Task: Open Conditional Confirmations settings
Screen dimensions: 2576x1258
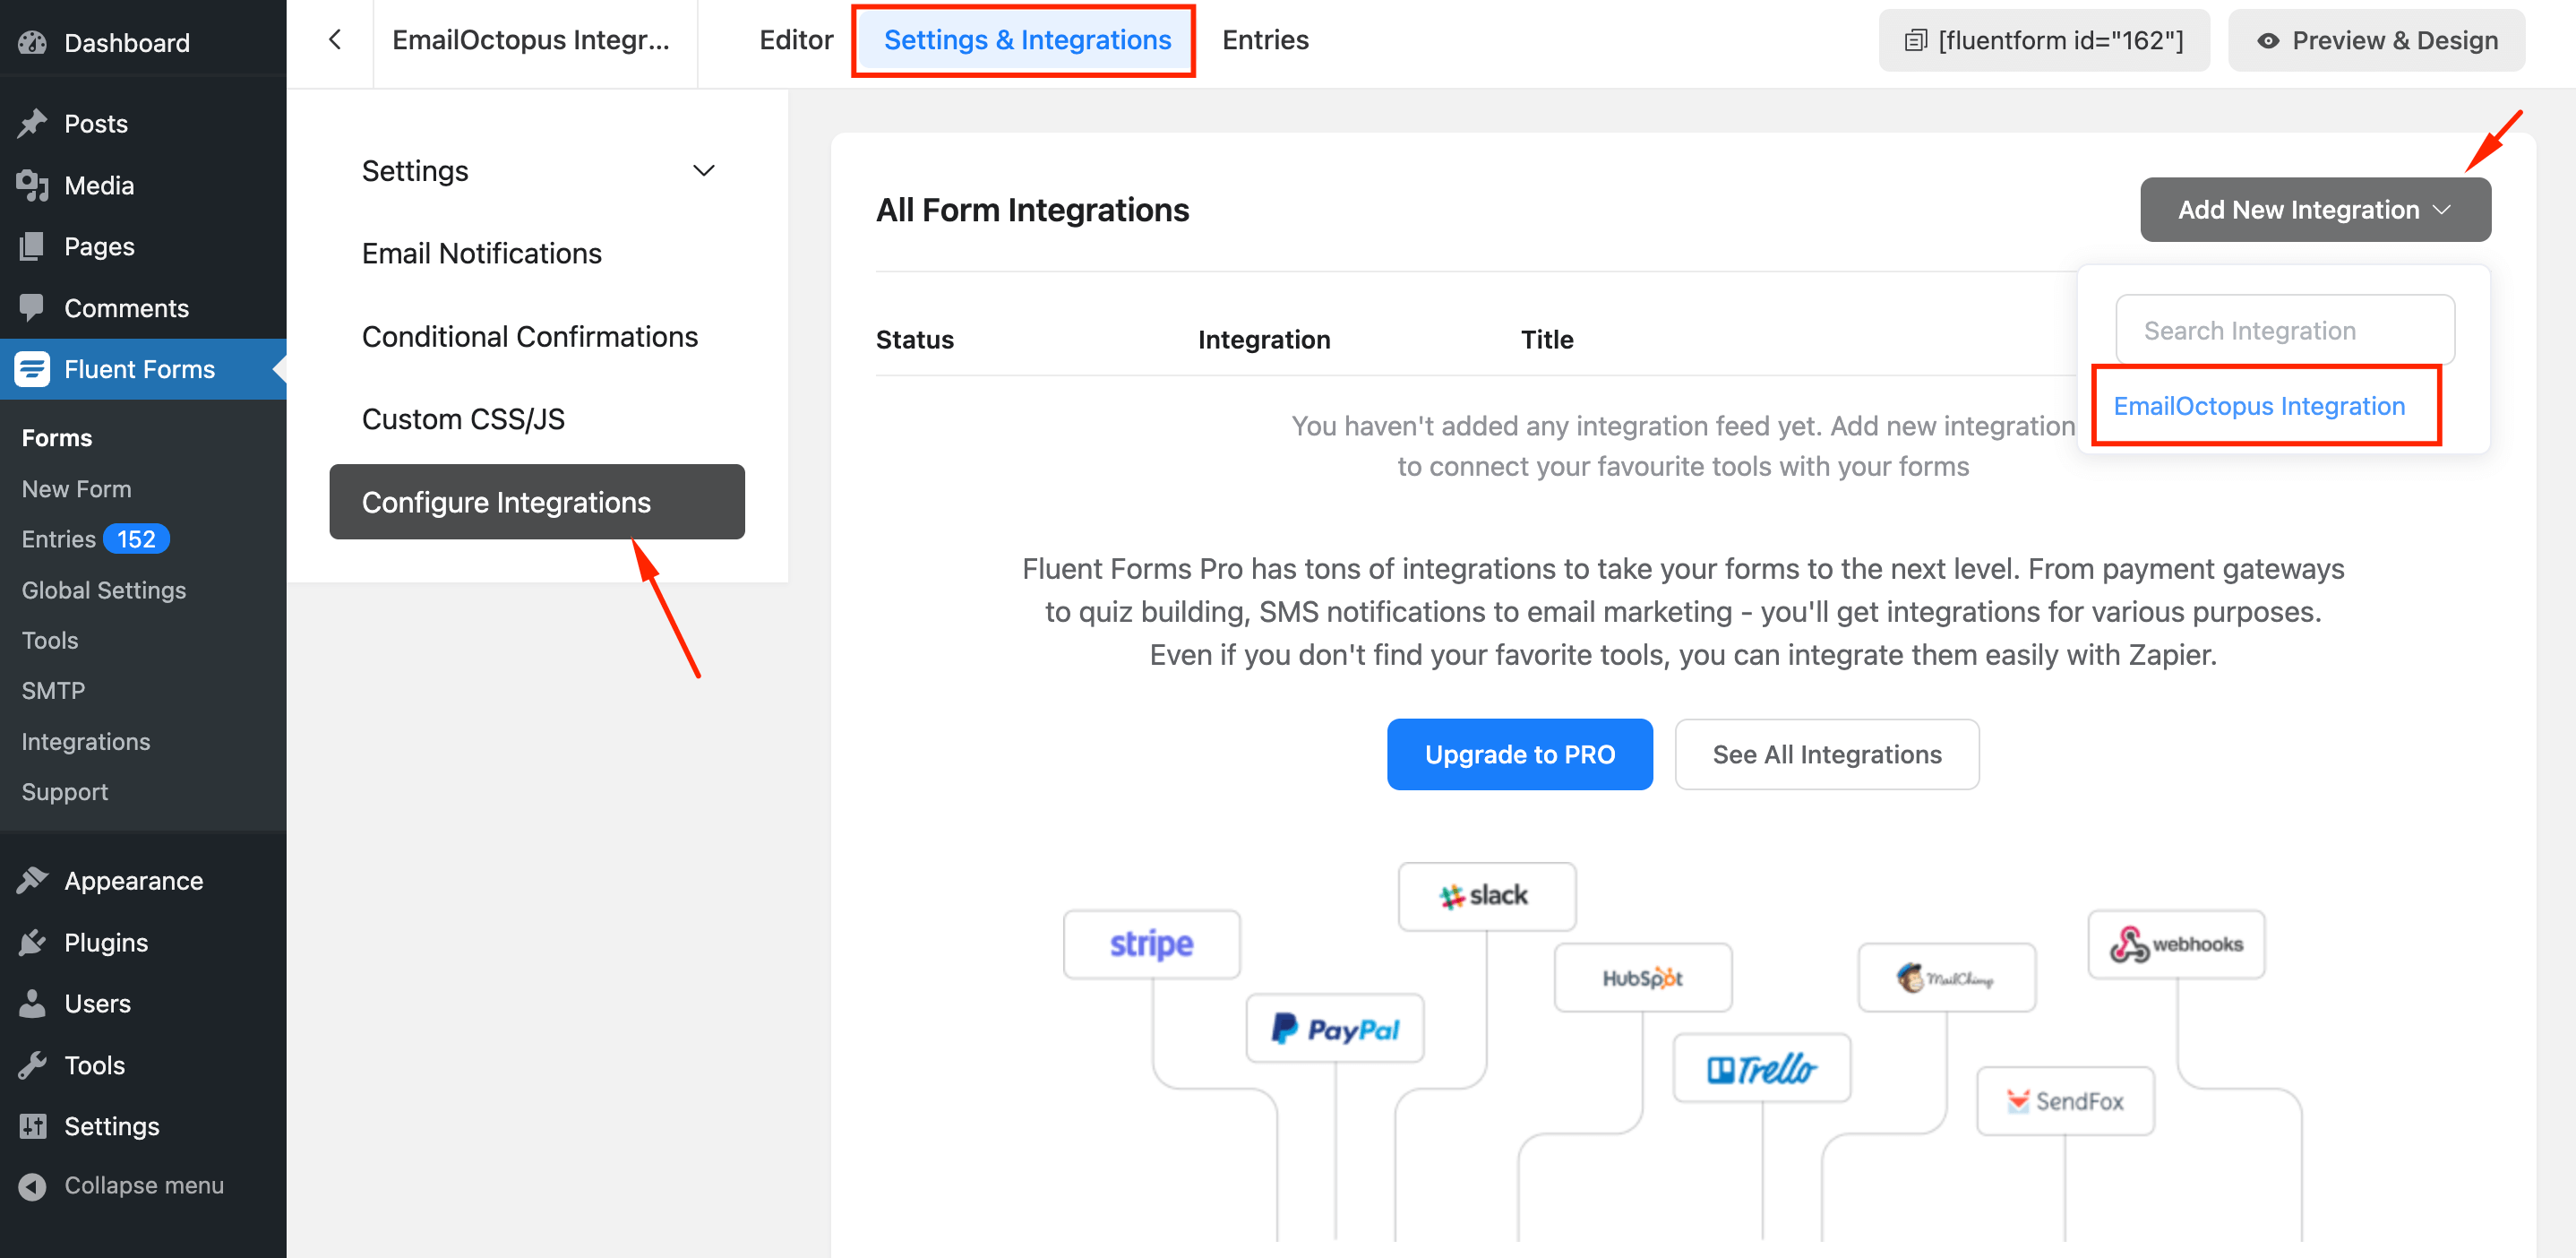Action: [529, 337]
